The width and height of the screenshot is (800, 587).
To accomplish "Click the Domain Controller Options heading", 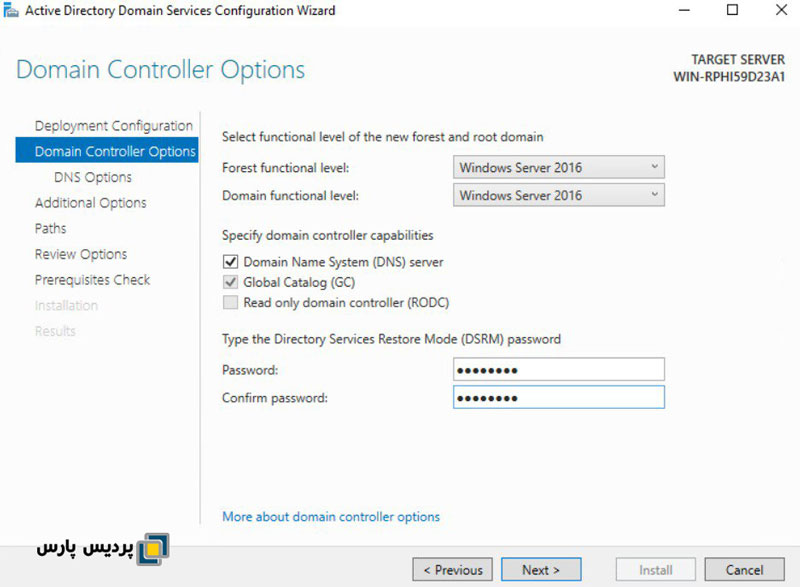I will (160, 70).
